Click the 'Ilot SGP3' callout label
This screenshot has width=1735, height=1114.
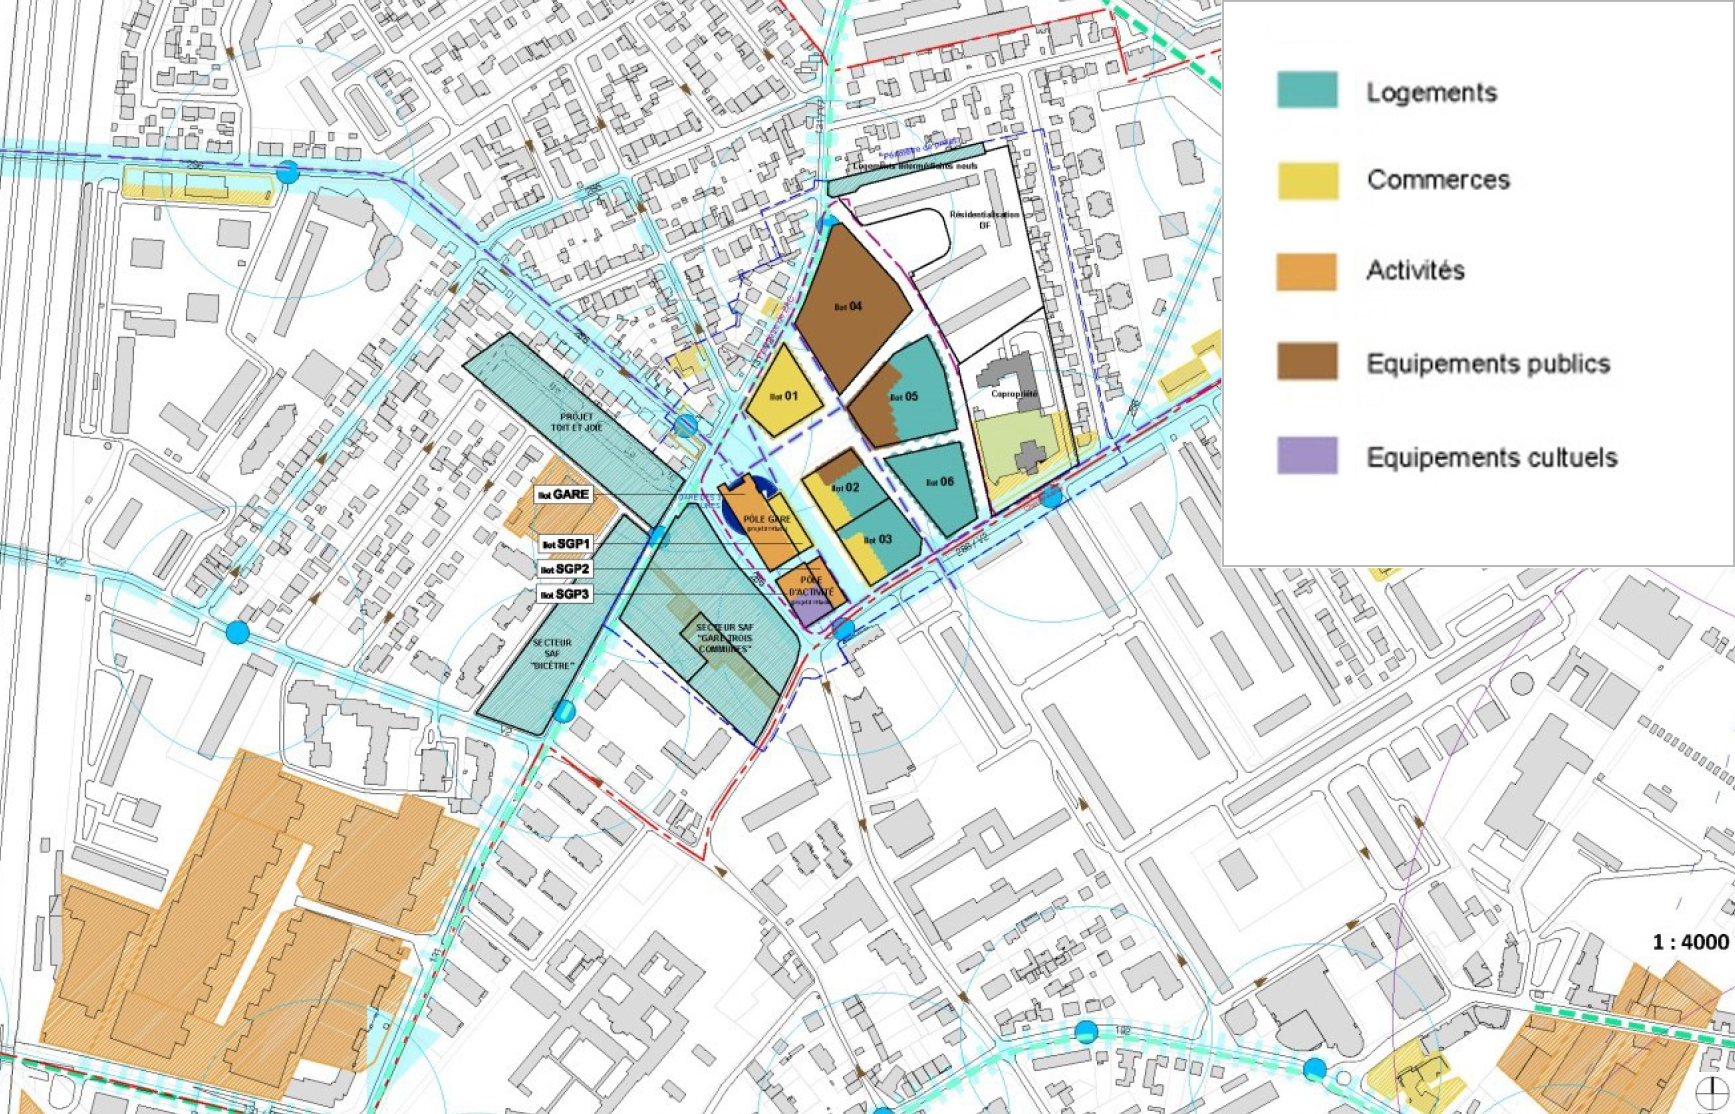(565, 594)
